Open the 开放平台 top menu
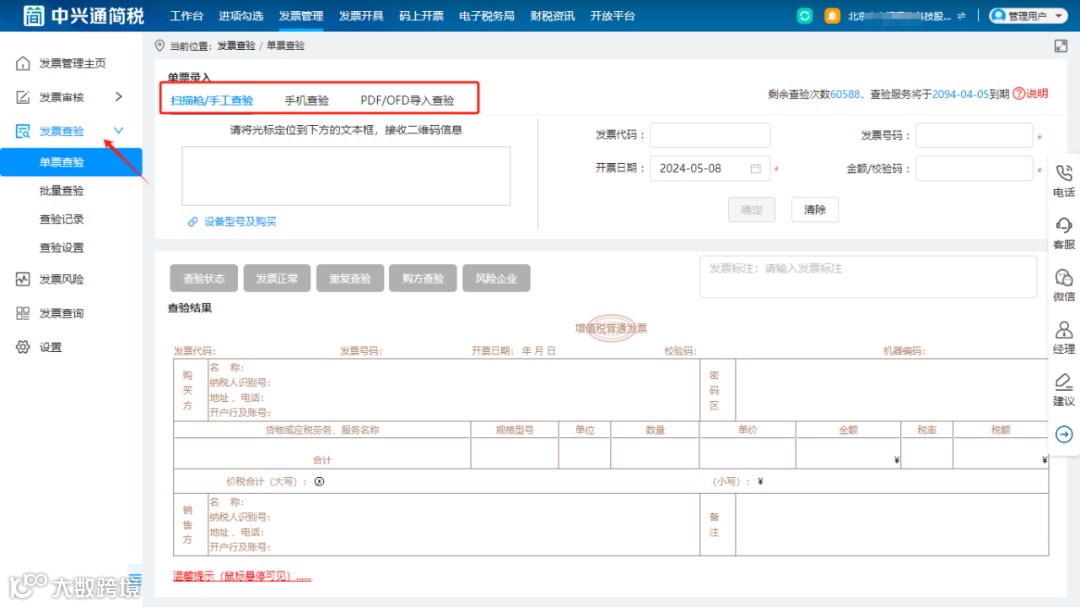 [612, 16]
